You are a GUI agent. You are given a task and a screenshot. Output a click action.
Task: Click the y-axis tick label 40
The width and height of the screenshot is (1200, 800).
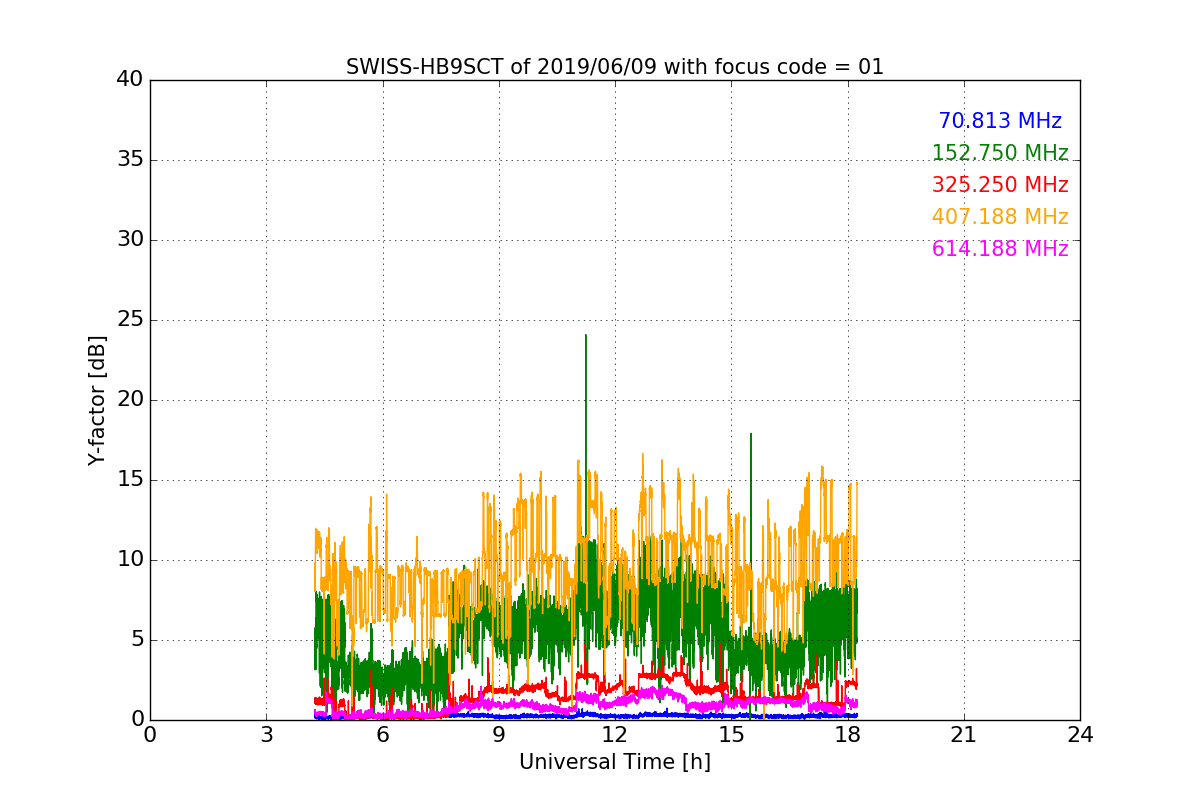(x=130, y=80)
